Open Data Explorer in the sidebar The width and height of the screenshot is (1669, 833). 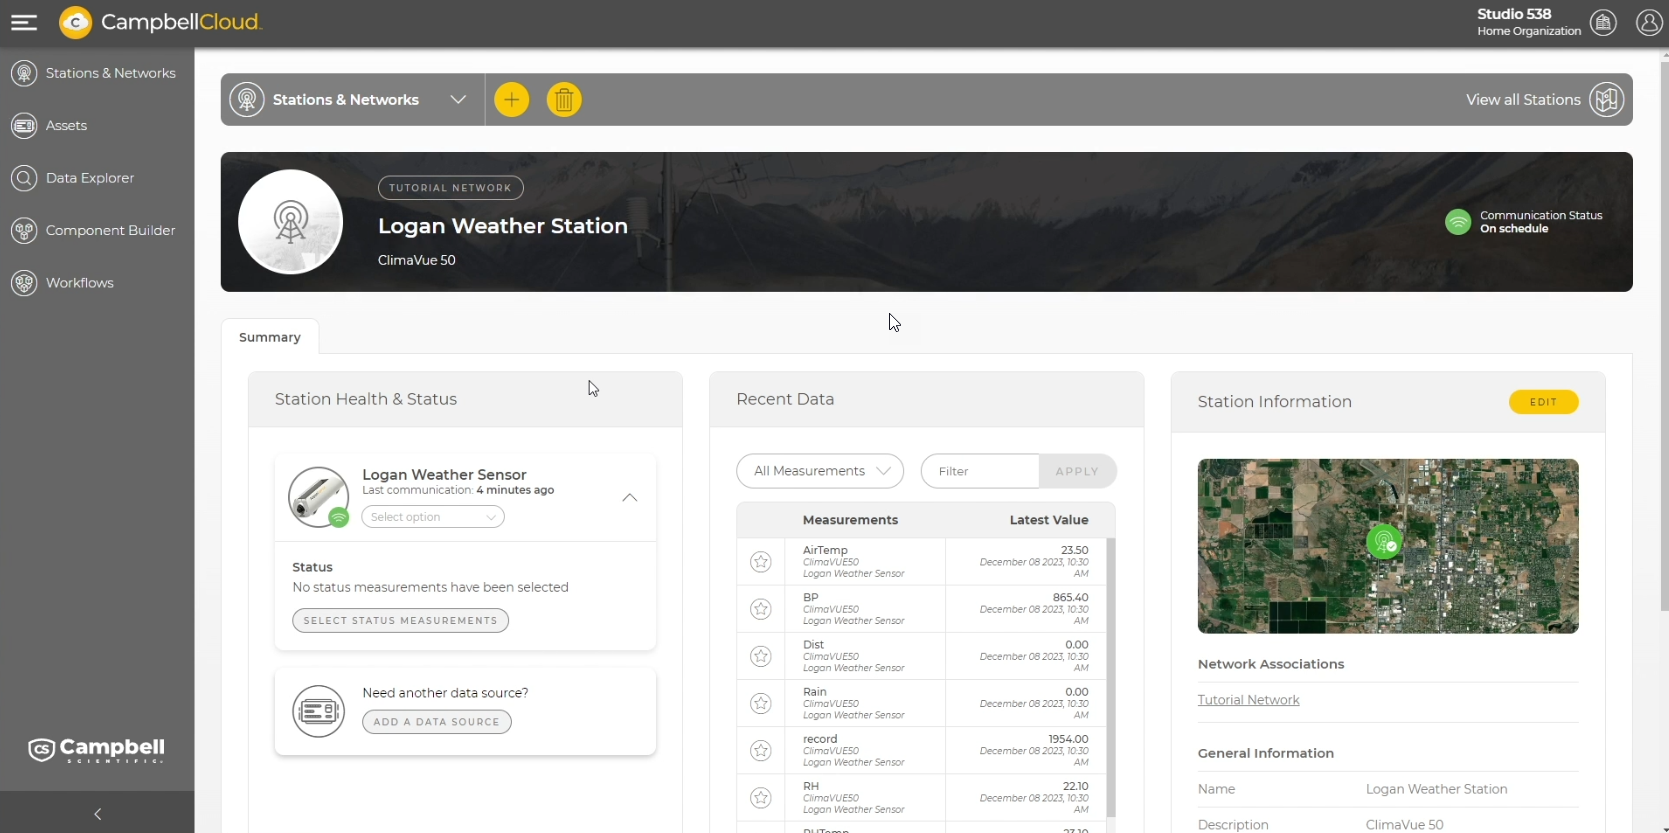click(x=90, y=178)
